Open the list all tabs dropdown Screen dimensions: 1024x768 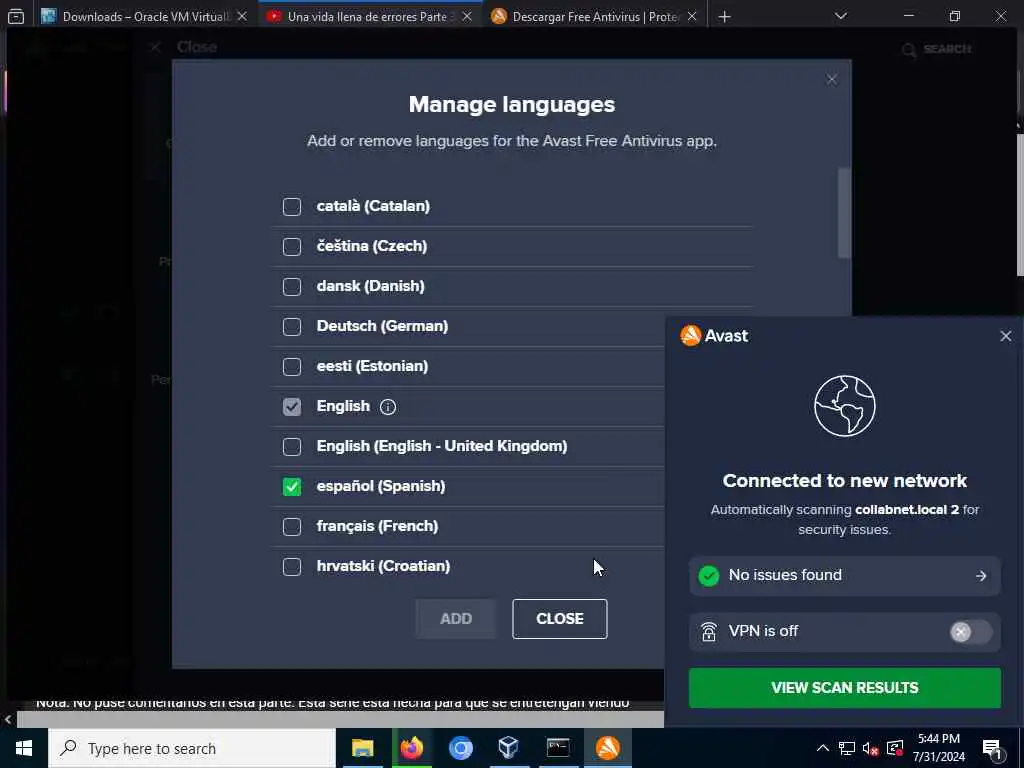[x=841, y=16]
